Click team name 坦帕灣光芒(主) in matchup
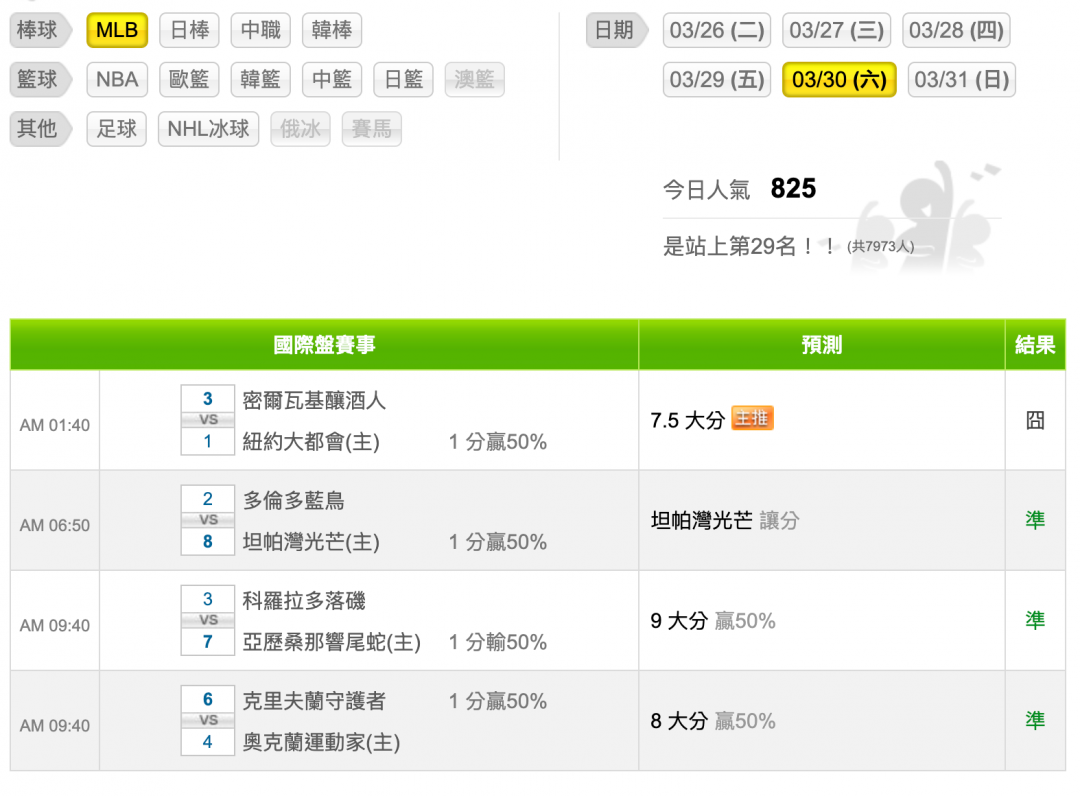 [311, 542]
